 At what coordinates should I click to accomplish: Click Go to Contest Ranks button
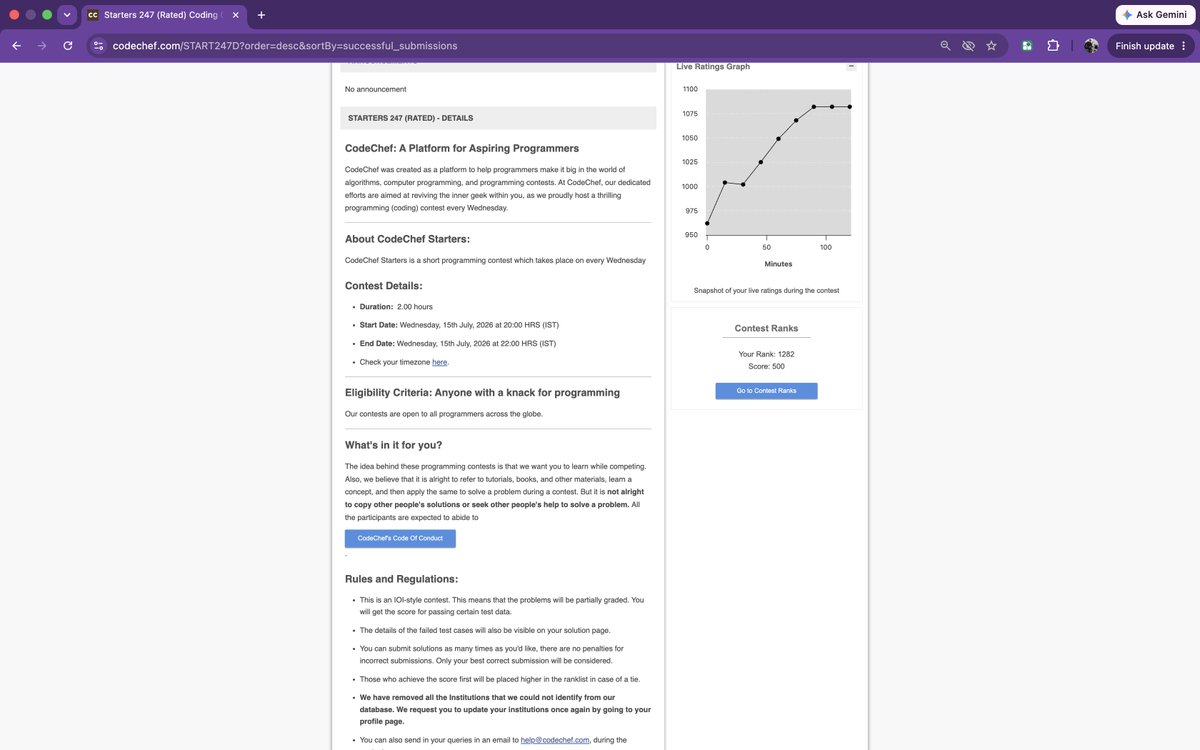click(x=766, y=391)
